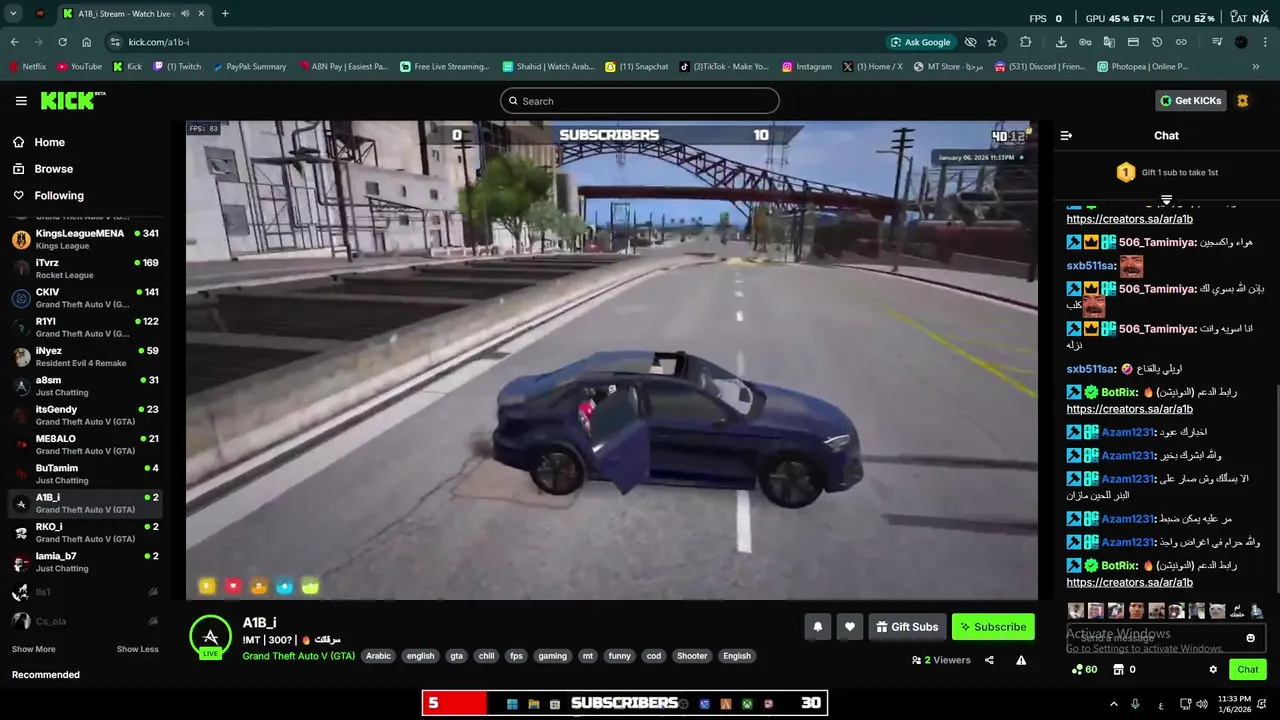Viewport: 1280px width, 720px height.
Task: Click the Get KICKs button
Action: click(1190, 101)
